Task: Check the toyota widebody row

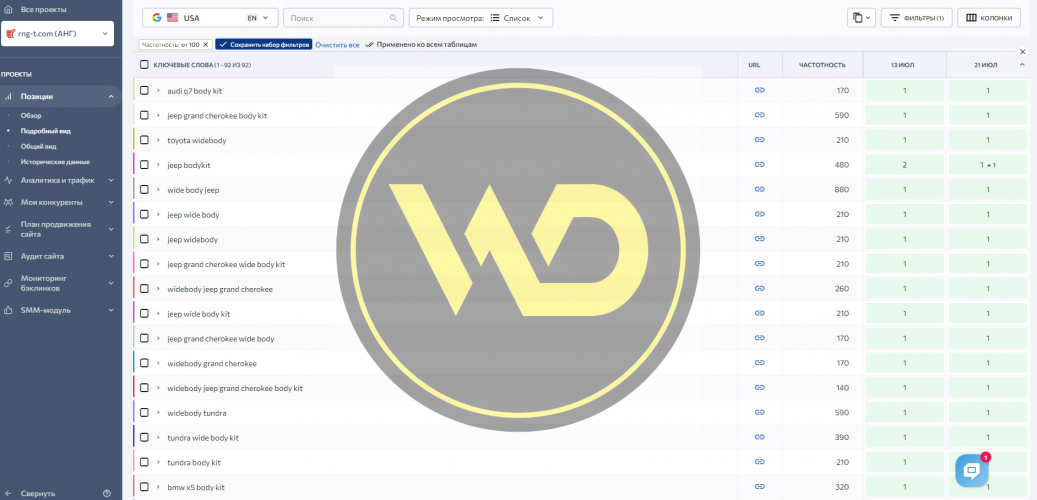Action: coord(144,140)
